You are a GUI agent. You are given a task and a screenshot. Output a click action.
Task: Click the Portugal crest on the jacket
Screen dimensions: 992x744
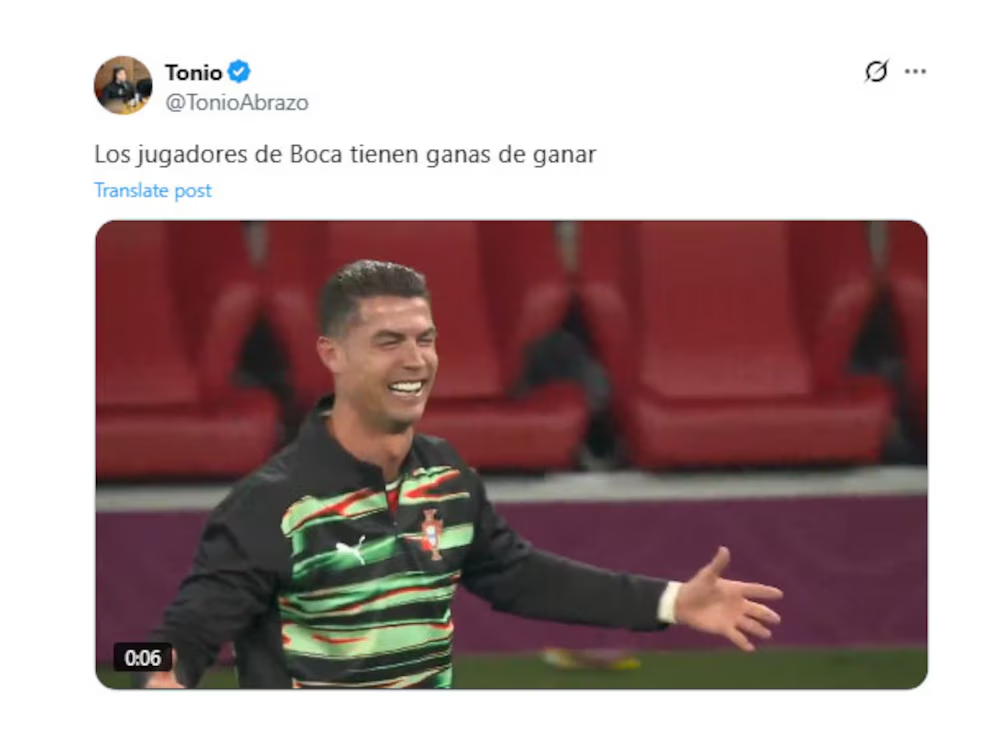(x=433, y=534)
